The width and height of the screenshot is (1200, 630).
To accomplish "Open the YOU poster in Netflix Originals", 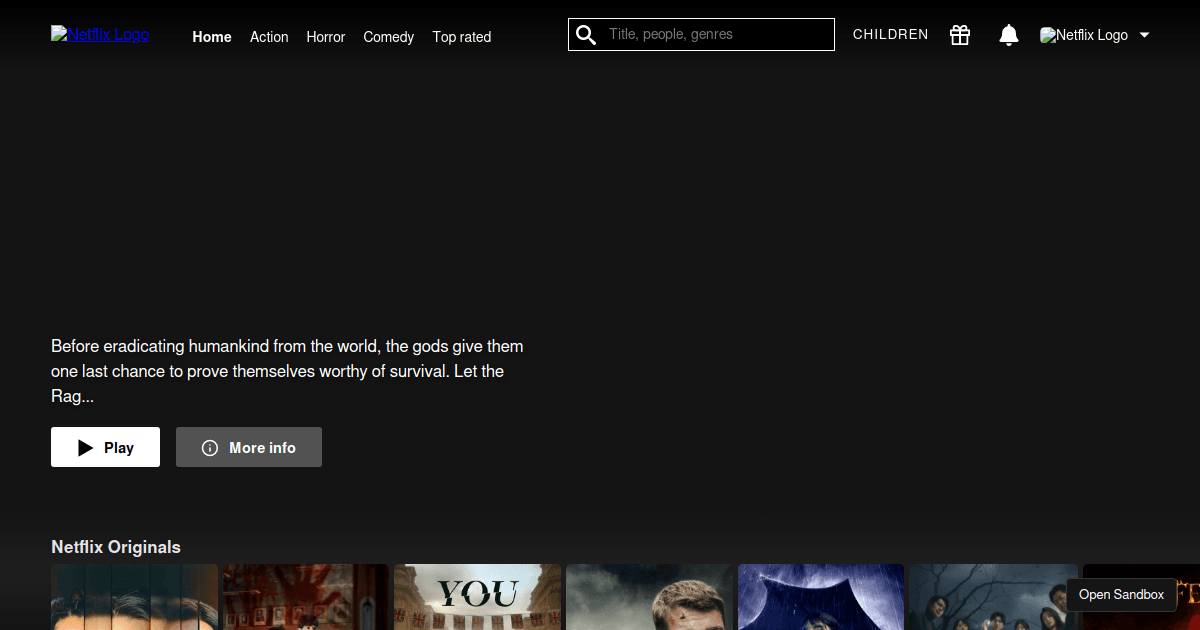I will click(477, 597).
